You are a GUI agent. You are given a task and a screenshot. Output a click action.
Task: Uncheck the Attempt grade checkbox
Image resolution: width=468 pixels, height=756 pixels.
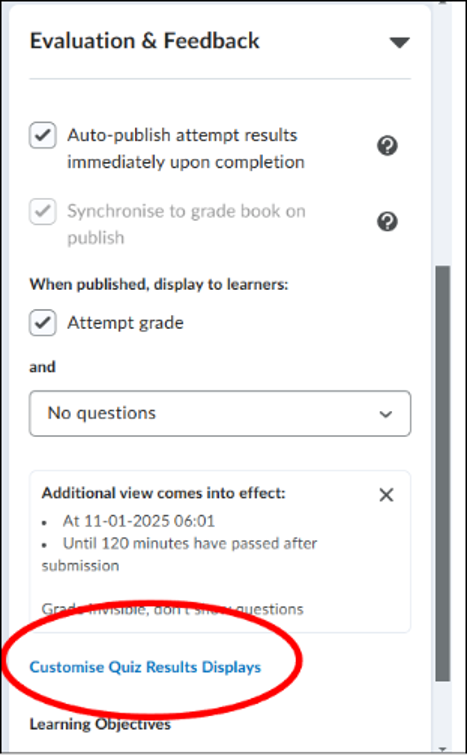(43, 323)
